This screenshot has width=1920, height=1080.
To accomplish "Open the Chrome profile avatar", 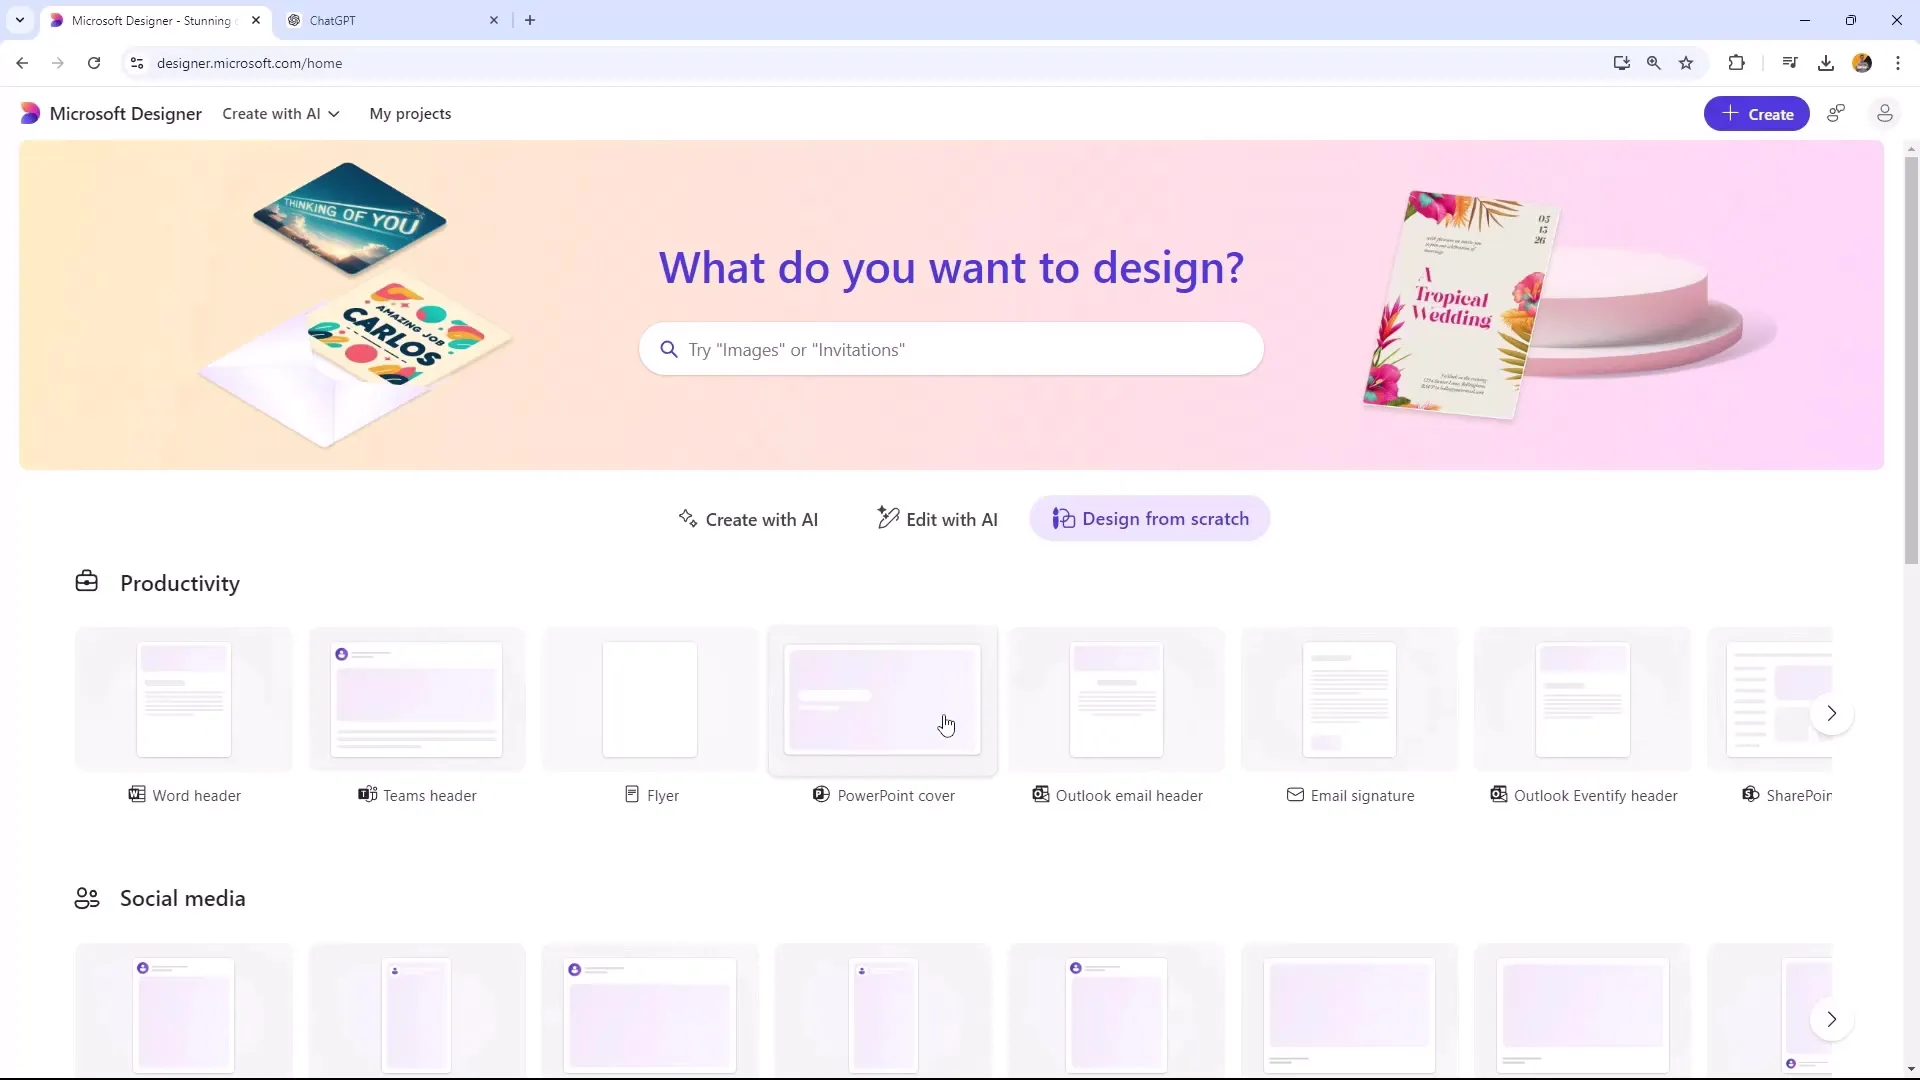I will coord(1862,63).
